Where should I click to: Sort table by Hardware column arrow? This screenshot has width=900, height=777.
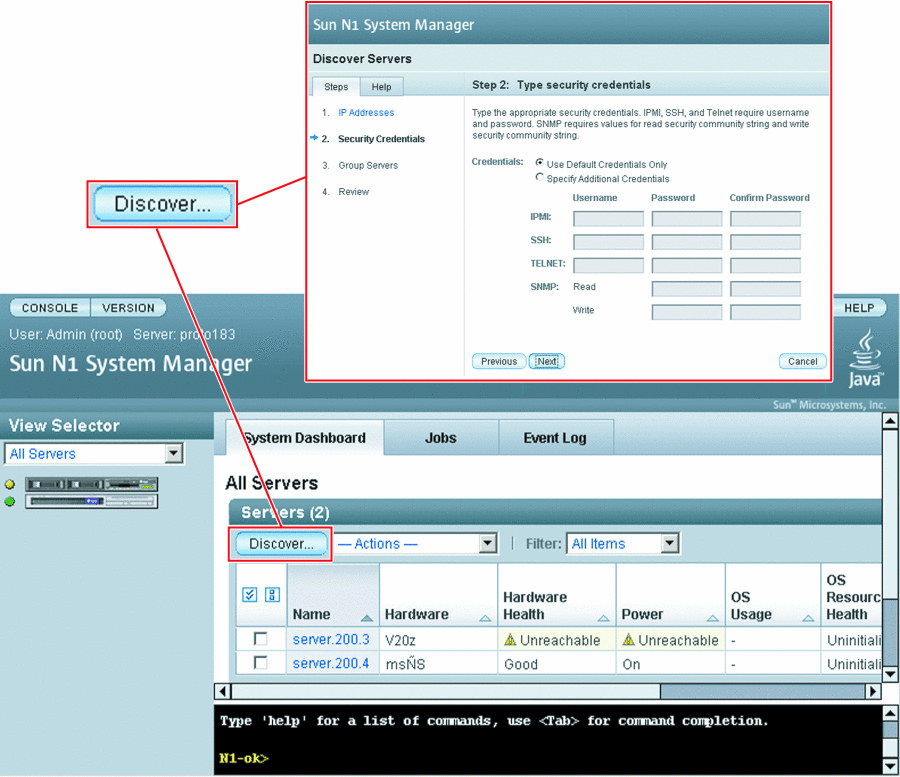(485, 618)
